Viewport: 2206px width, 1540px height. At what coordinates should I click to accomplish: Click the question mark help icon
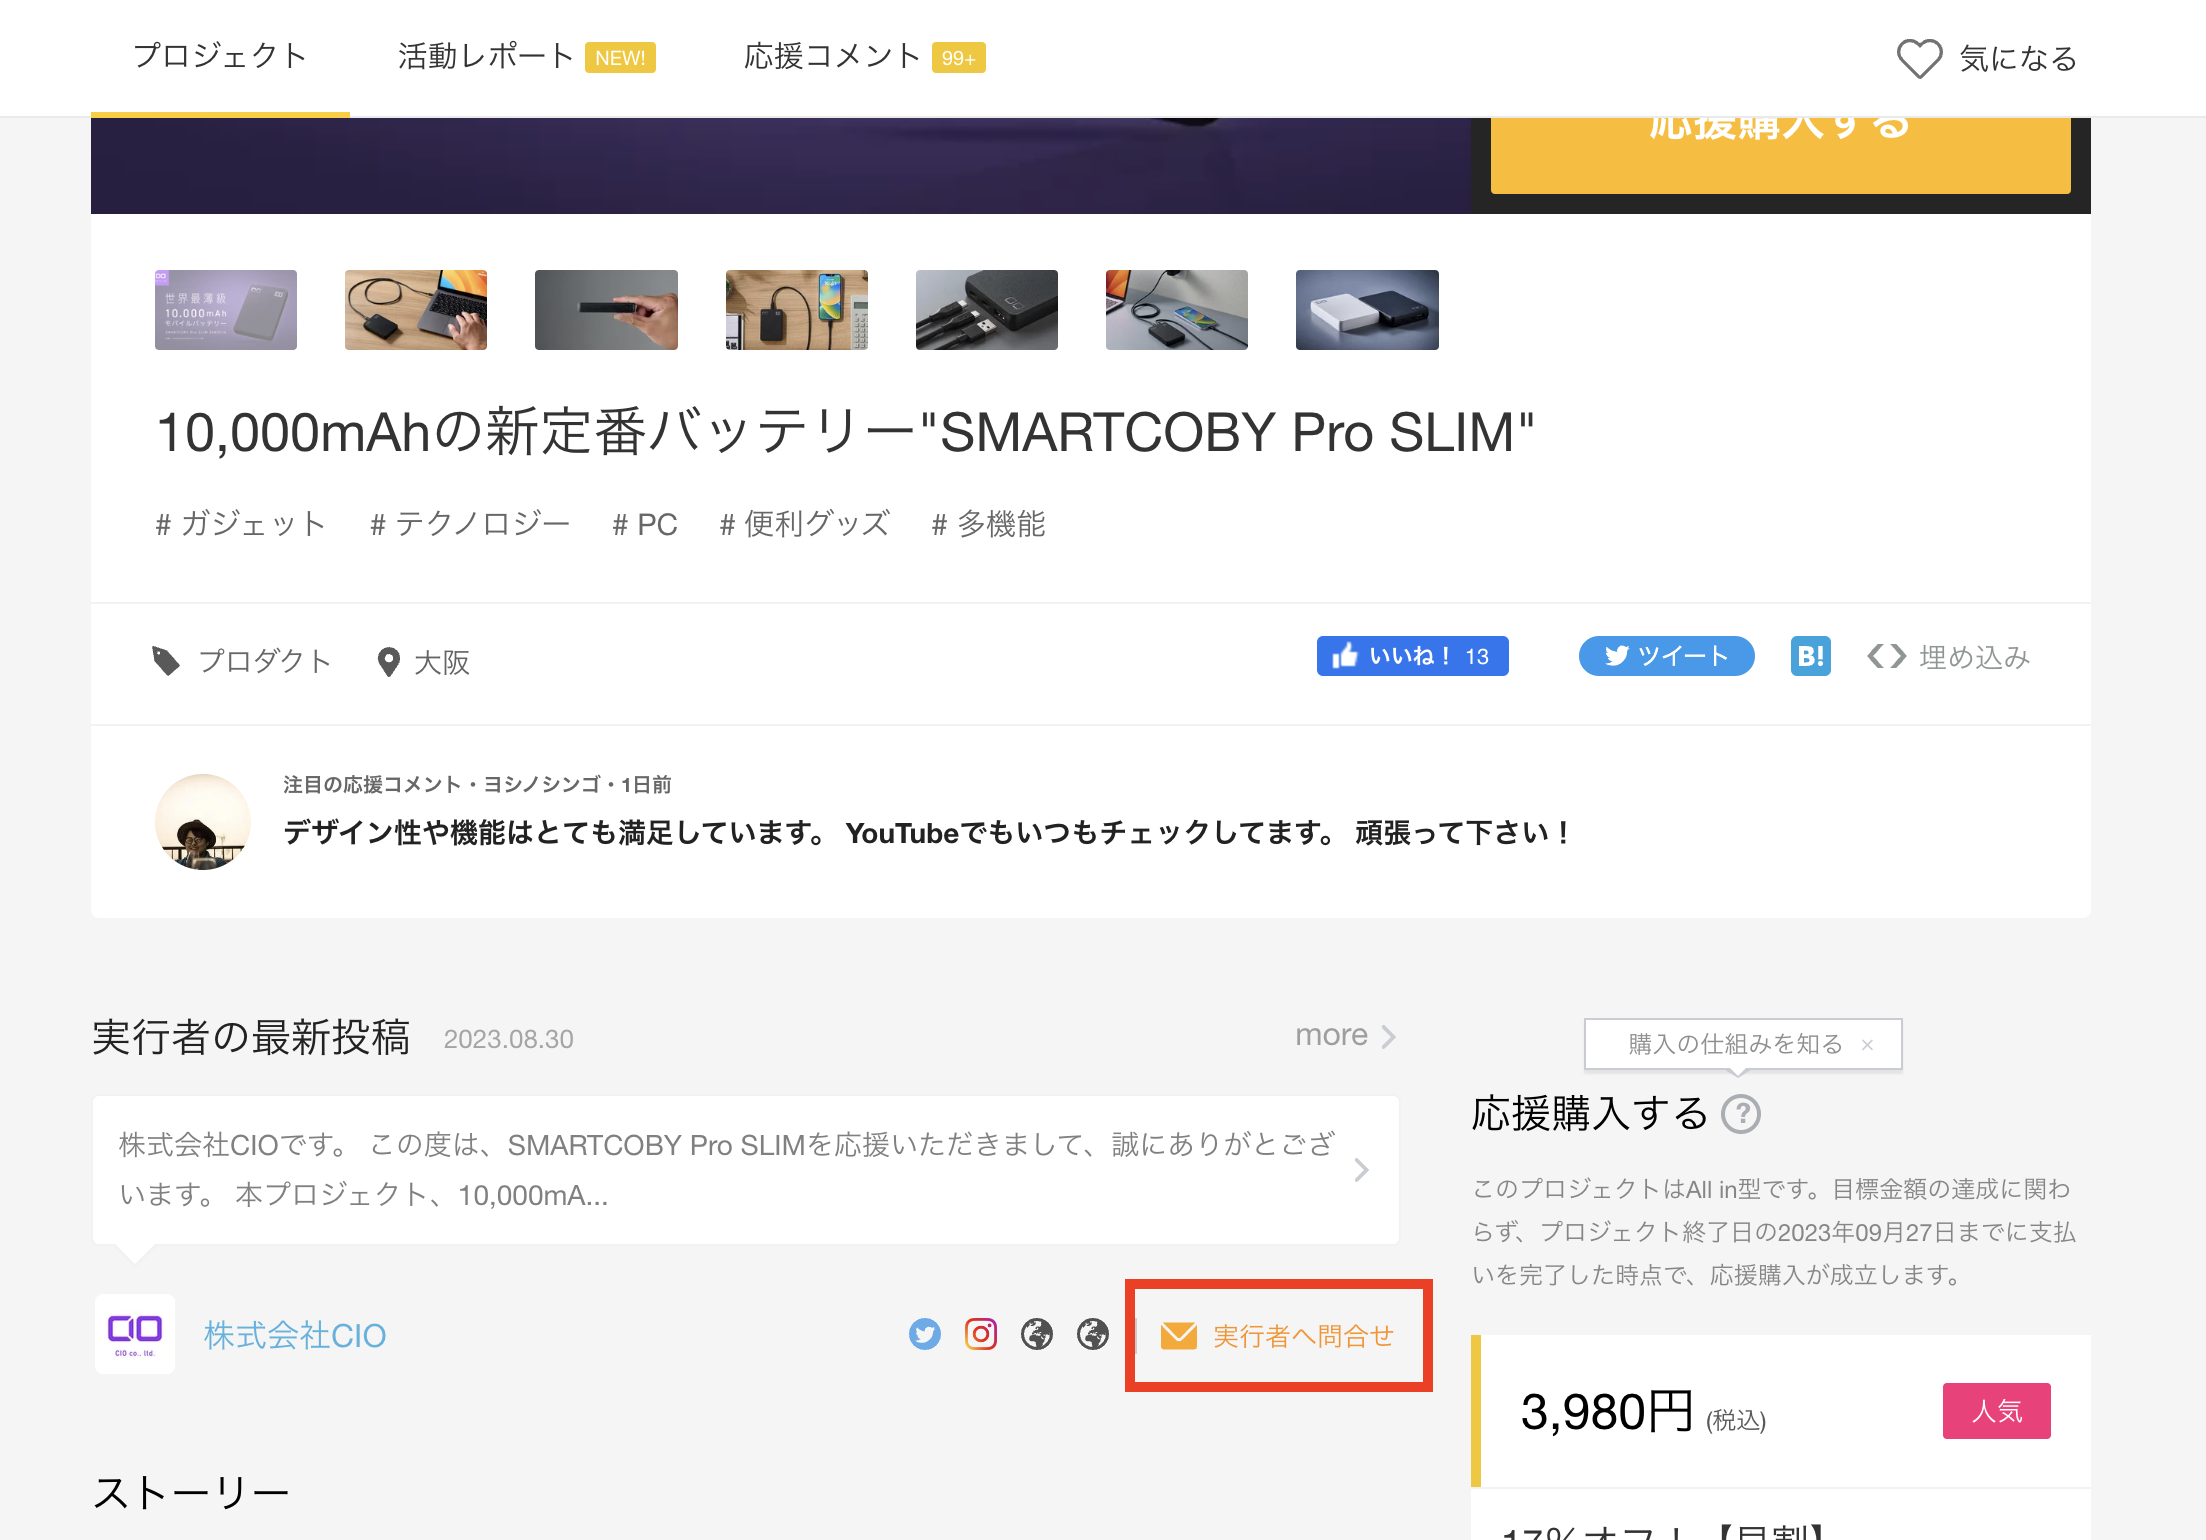1741,1113
